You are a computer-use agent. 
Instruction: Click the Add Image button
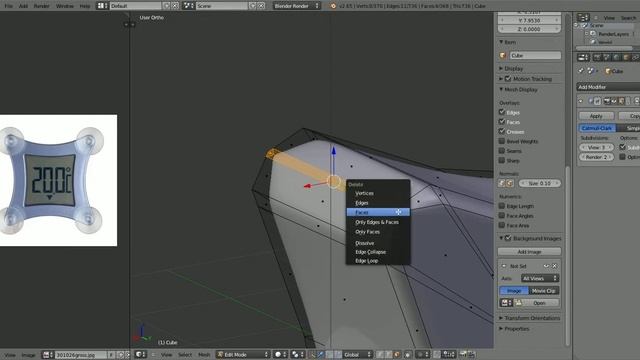click(529, 251)
